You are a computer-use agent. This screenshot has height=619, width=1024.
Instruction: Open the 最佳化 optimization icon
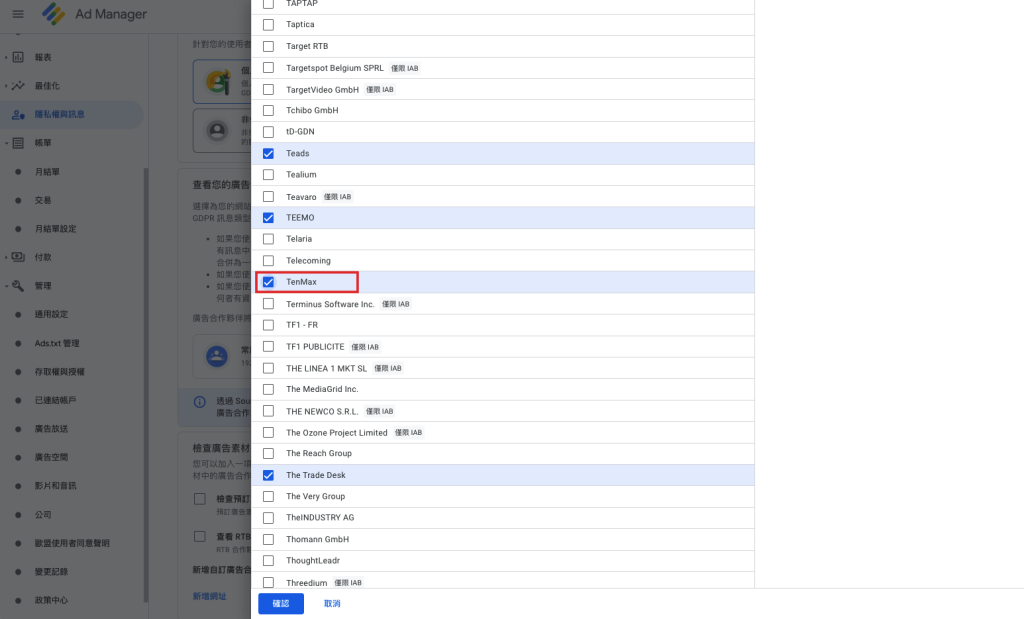(x=18, y=86)
